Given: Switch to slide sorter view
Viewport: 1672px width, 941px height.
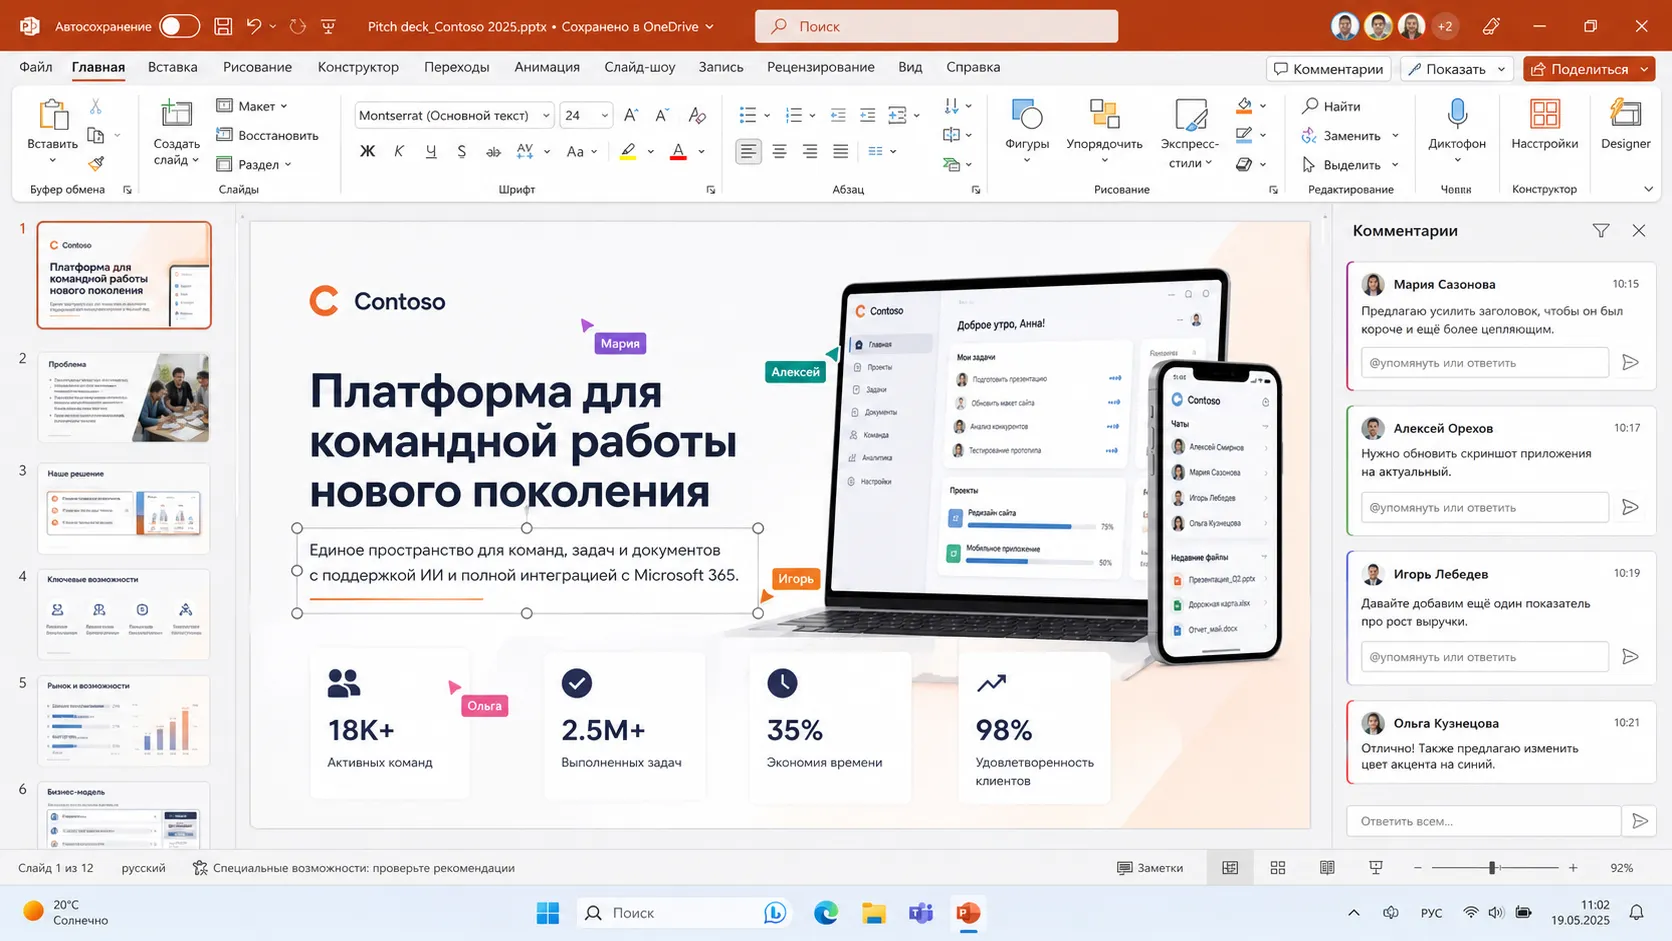Looking at the screenshot, I should tap(1278, 868).
